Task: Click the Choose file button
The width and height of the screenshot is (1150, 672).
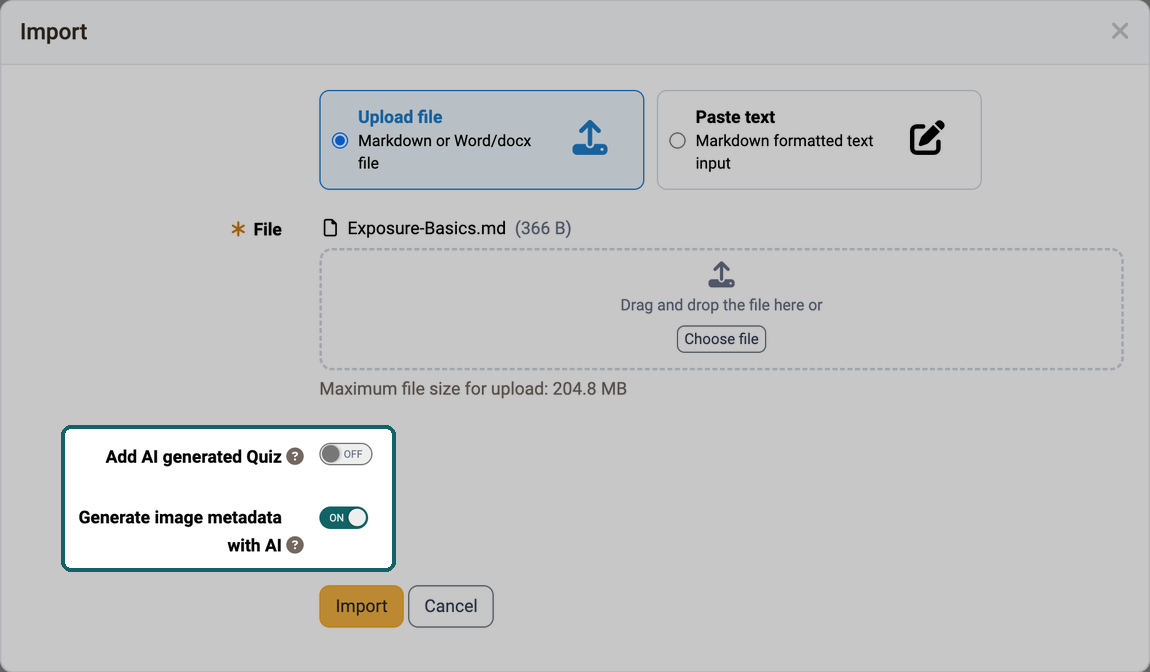Action: point(722,339)
